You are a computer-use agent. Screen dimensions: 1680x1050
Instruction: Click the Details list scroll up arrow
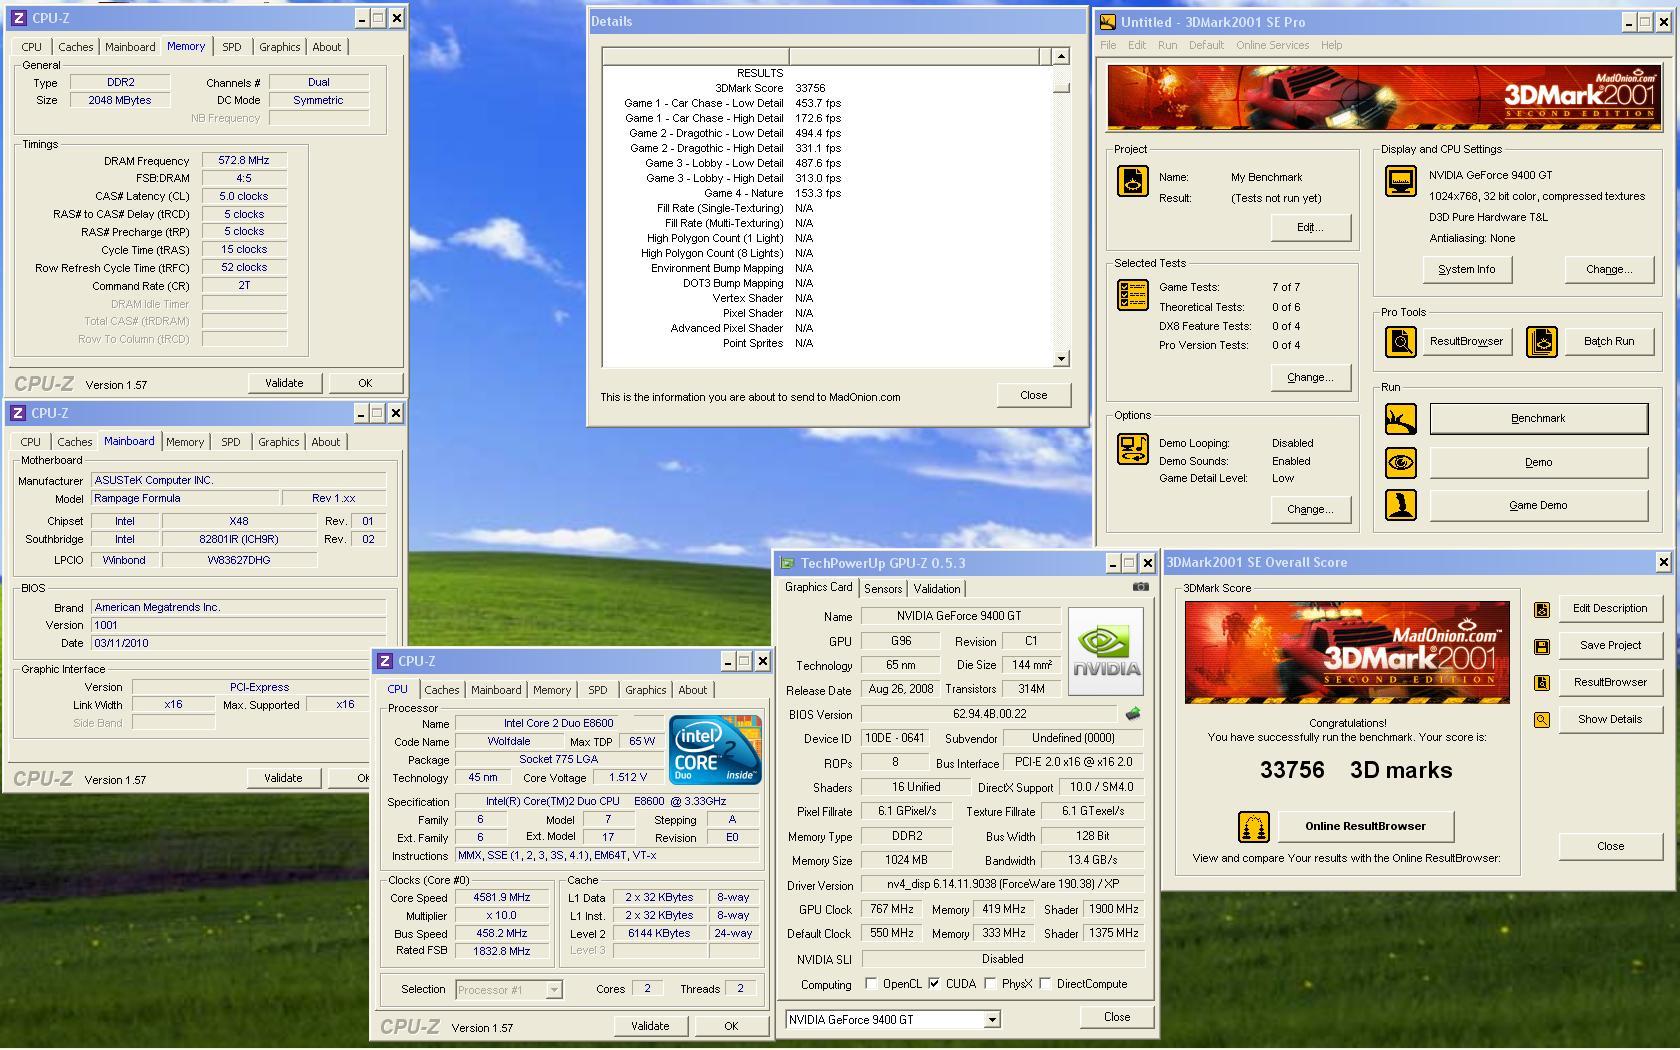coord(1061,56)
